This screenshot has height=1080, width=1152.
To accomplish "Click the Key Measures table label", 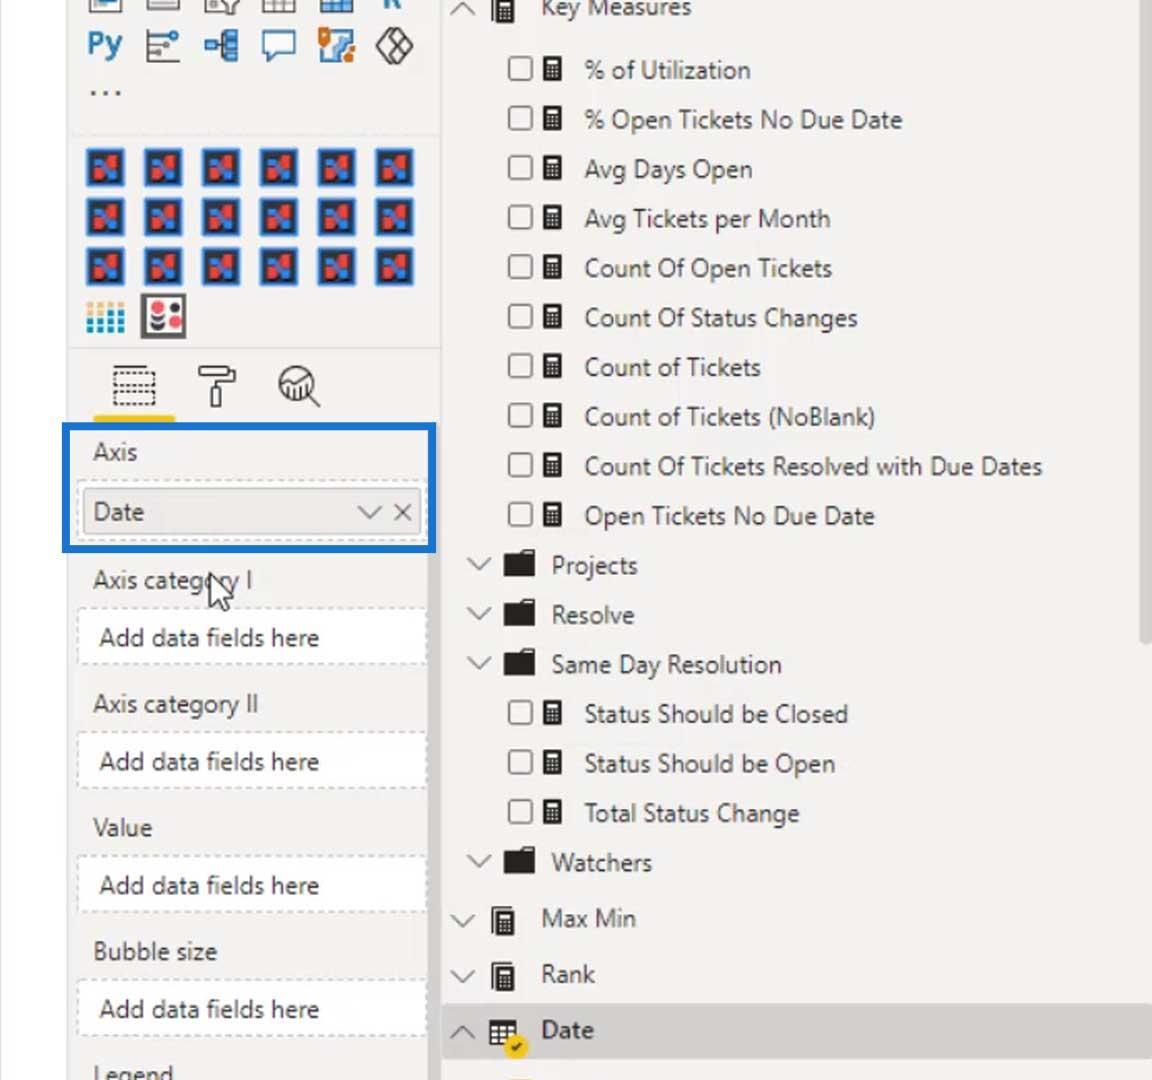I will 616,9.
